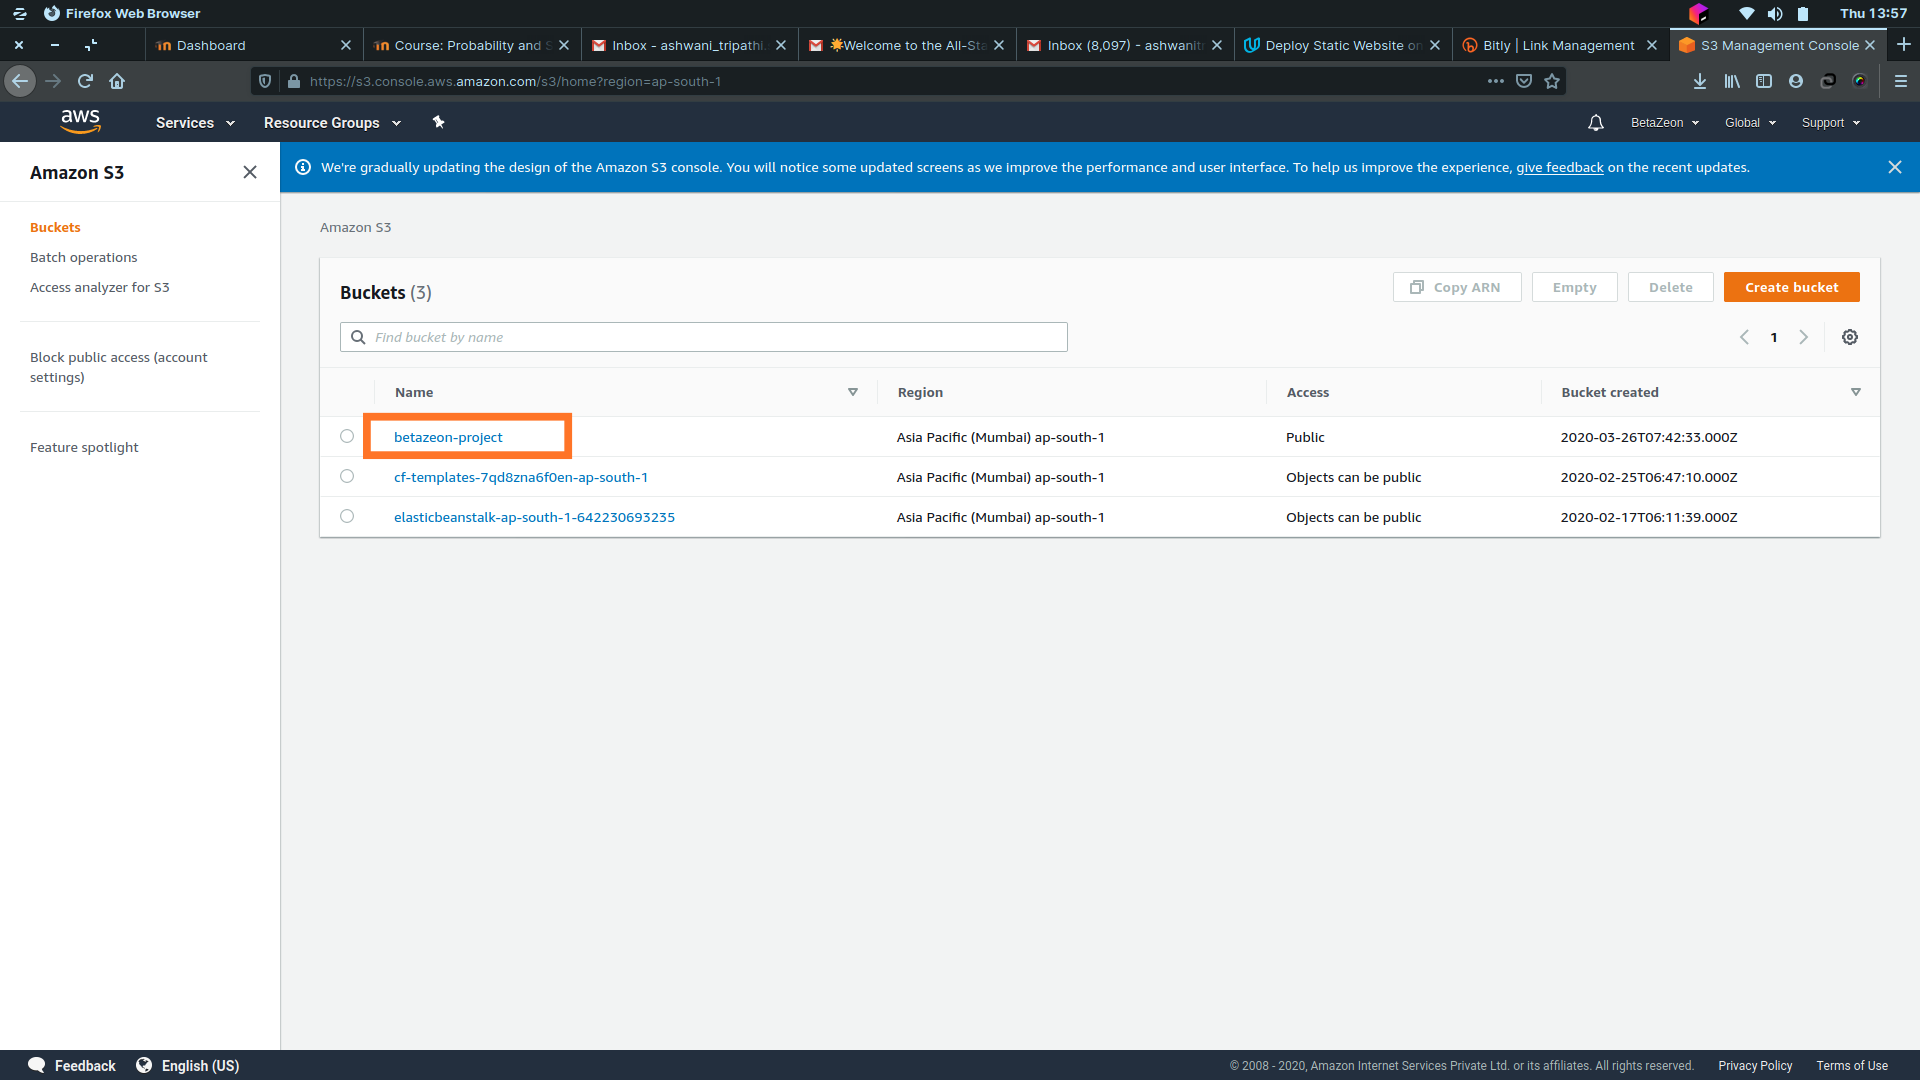Reload the current page
Viewport: 1920px width, 1080px height.
tap(85, 81)
